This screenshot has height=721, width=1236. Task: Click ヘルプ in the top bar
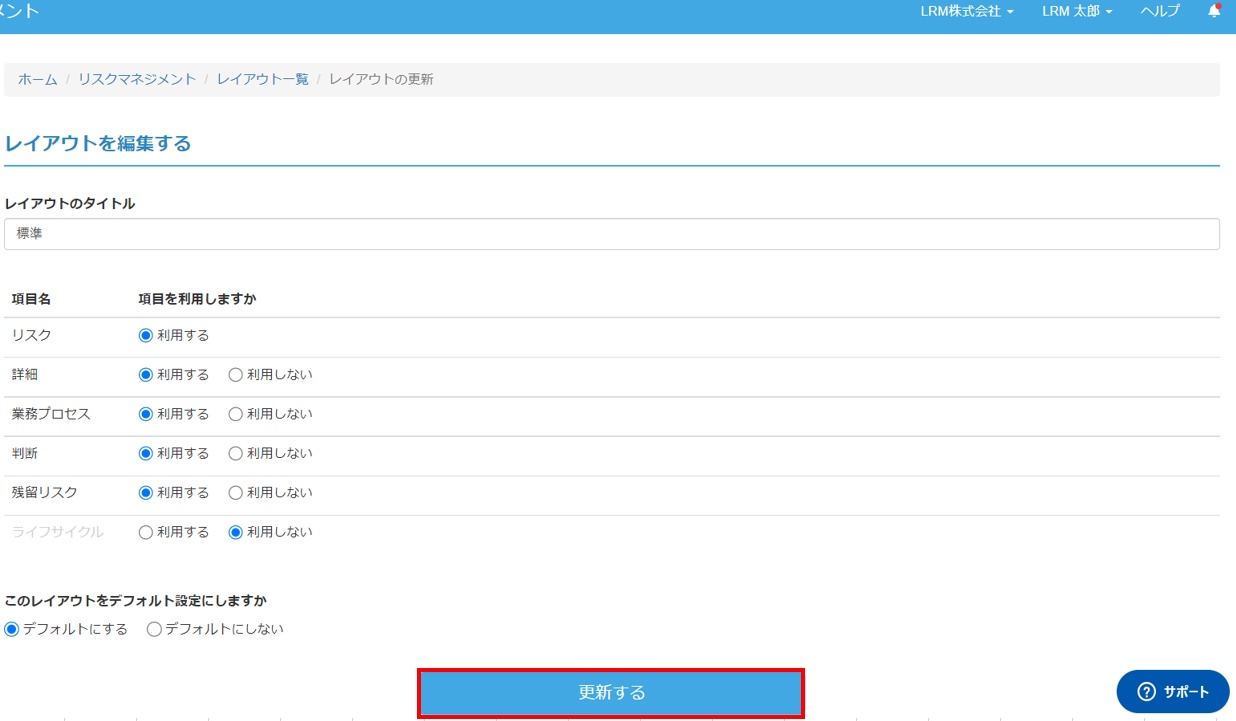(x=1160, y=11)
